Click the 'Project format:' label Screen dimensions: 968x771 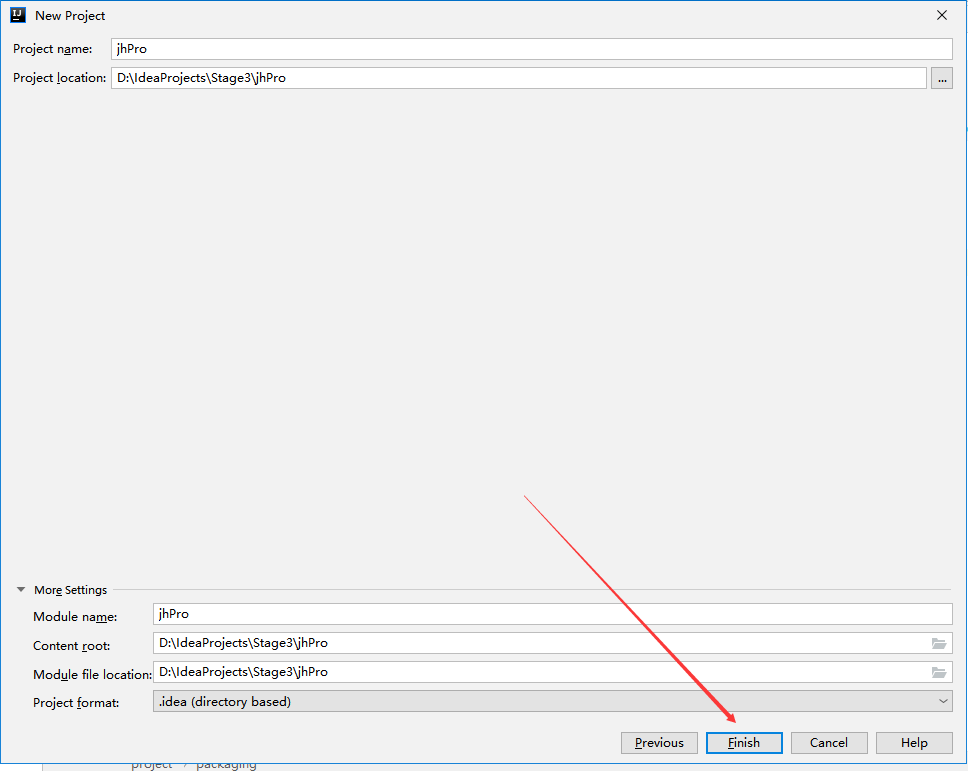(76, 702)
